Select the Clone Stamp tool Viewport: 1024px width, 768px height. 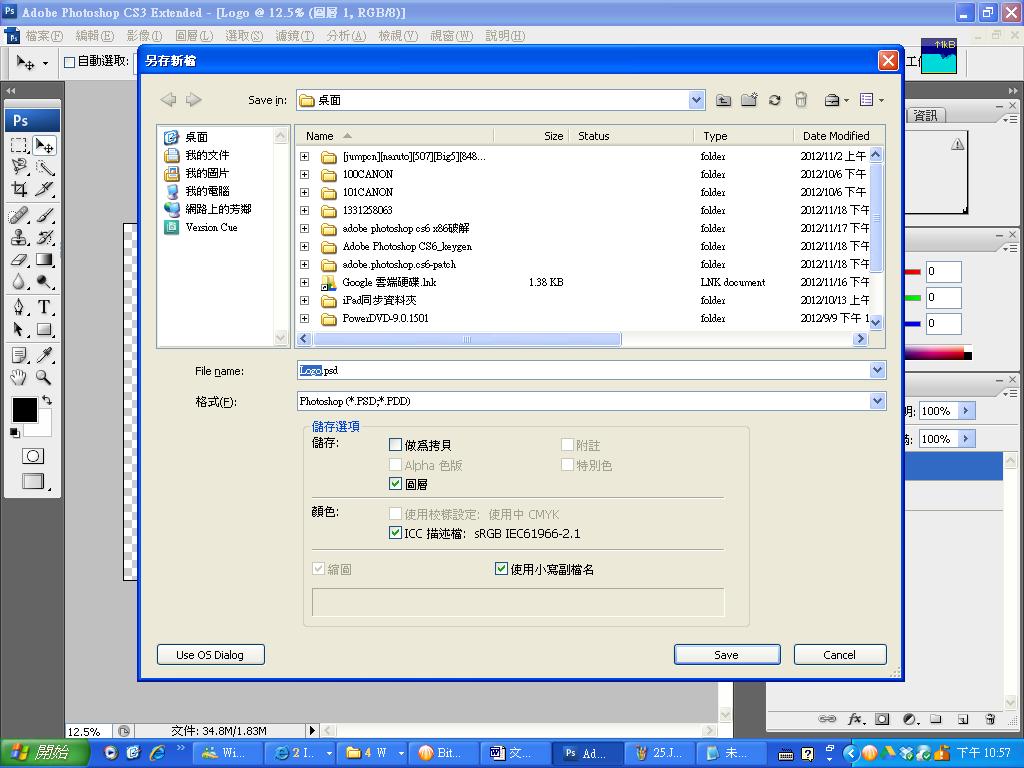20,237
